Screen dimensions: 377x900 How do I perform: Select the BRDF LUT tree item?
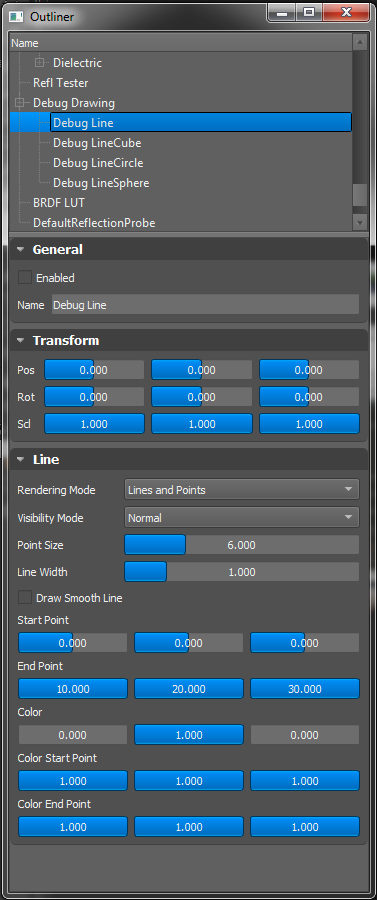tap(59, 203)
